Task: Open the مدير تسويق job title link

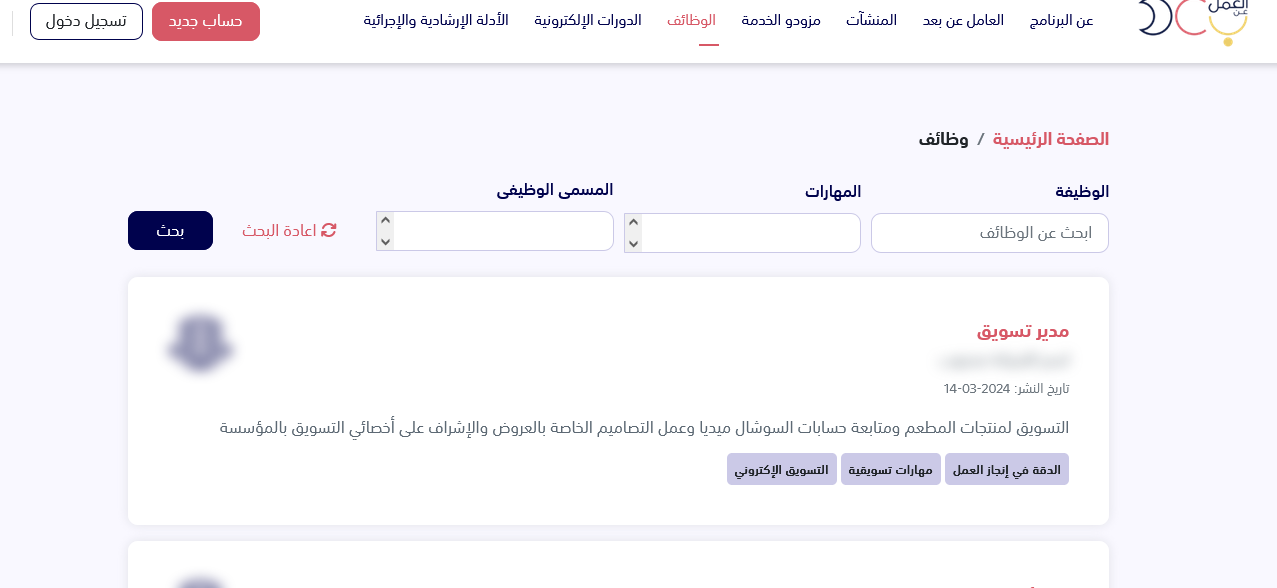Action: click(1023, 331)
